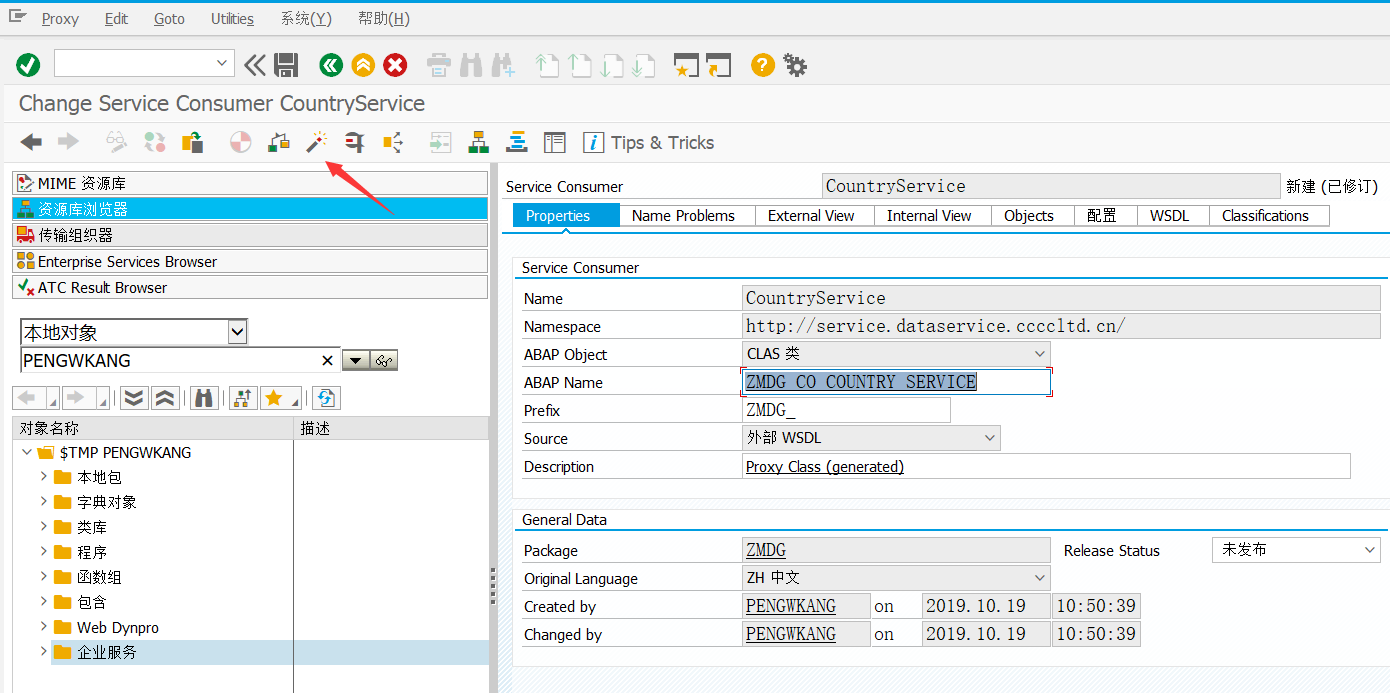Click the binoculars Find icon above the object tree

pos(204,397)
